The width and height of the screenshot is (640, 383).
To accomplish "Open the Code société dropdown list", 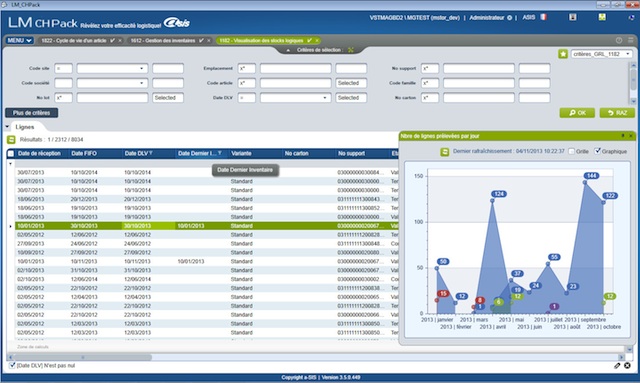I will (x=141, y=83).
